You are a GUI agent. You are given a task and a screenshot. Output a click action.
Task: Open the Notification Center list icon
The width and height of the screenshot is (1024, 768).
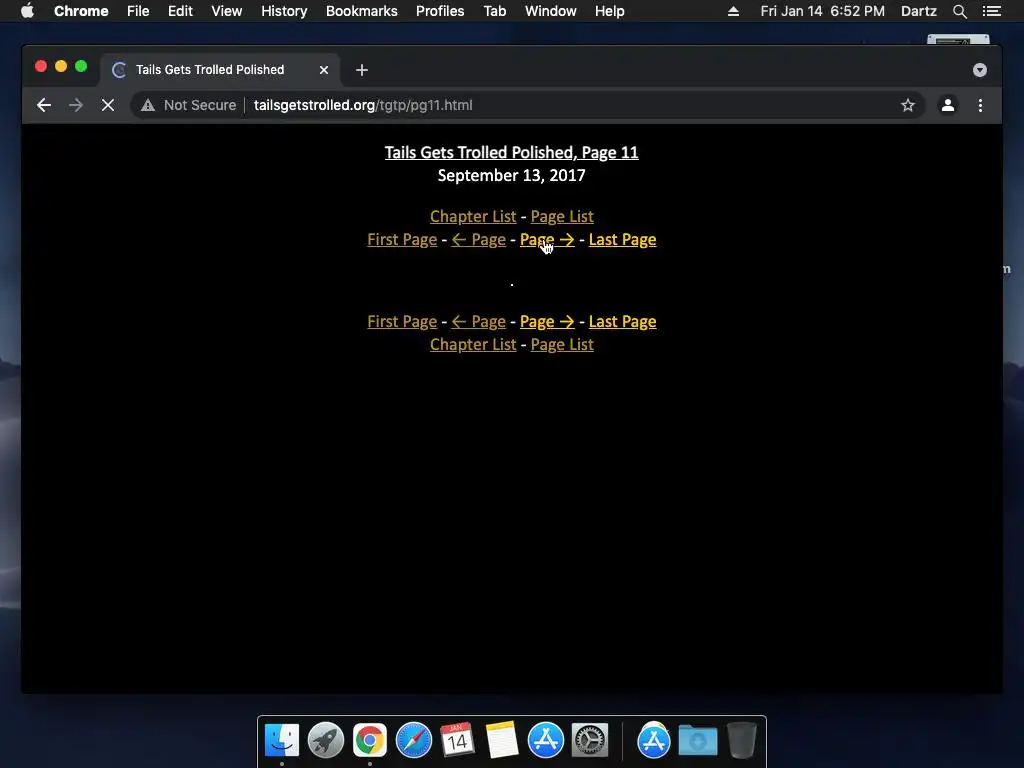pos(991,11)
